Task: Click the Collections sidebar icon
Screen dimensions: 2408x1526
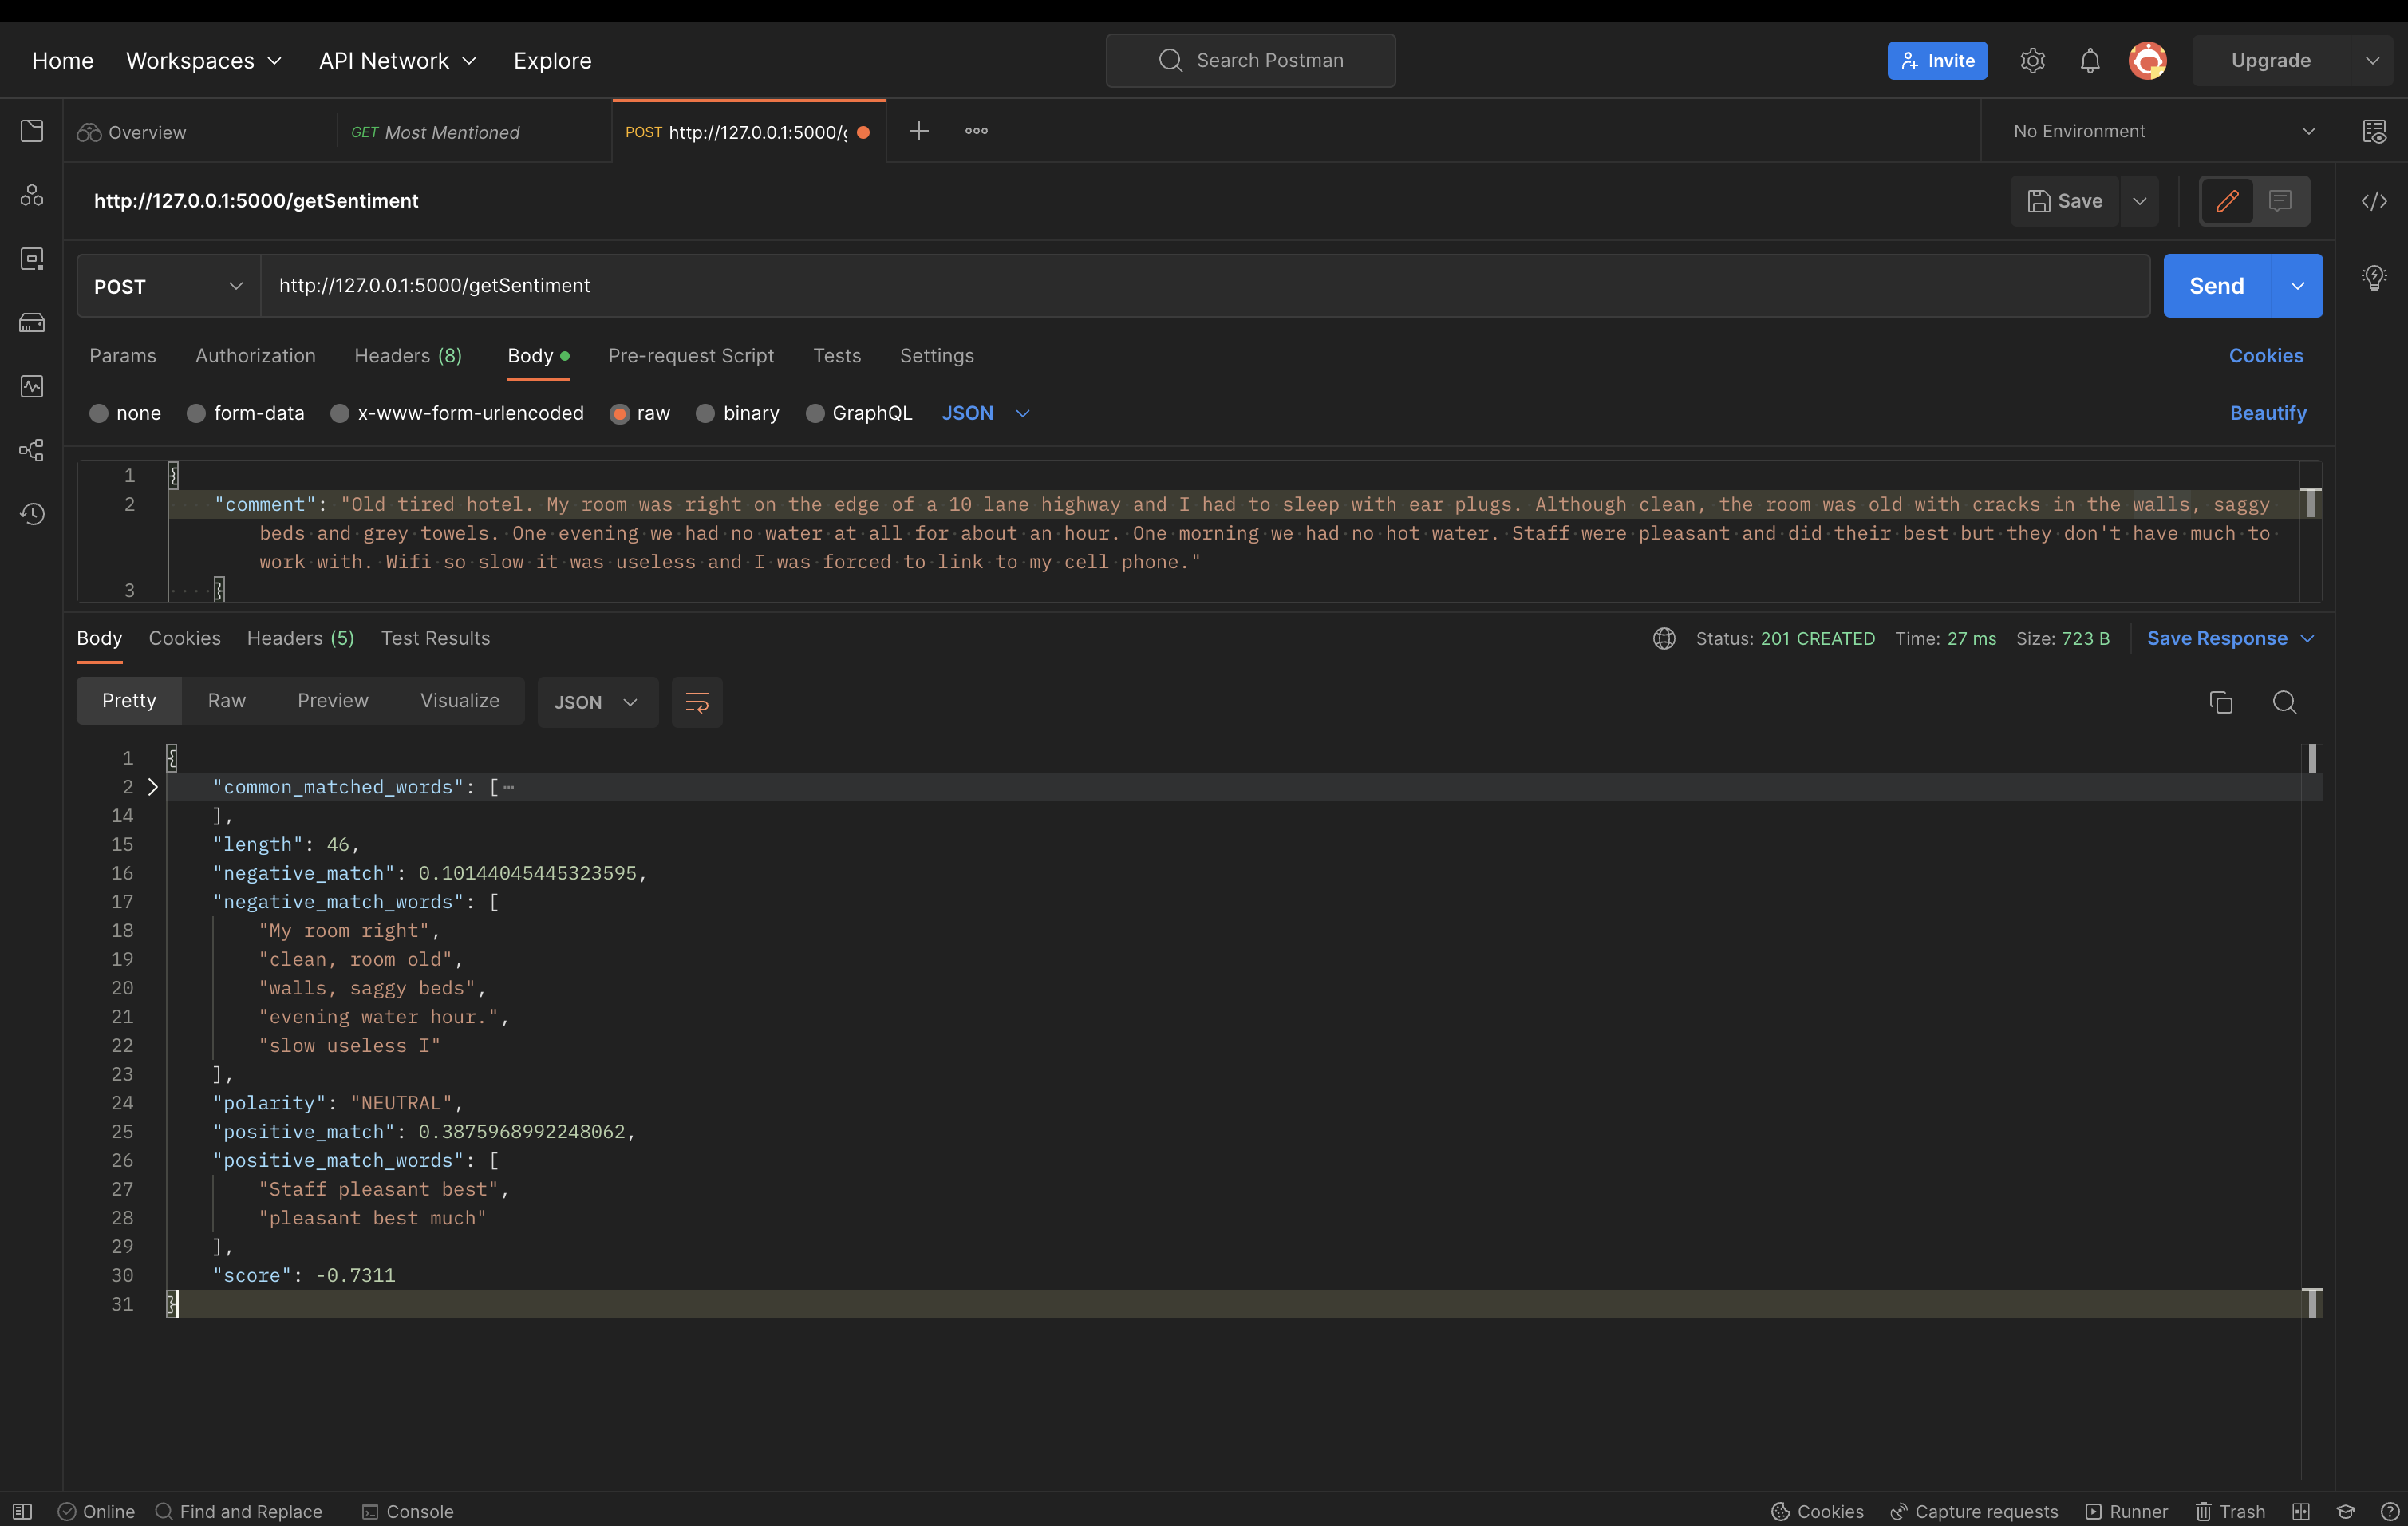Action: click(x=32, y=131)
